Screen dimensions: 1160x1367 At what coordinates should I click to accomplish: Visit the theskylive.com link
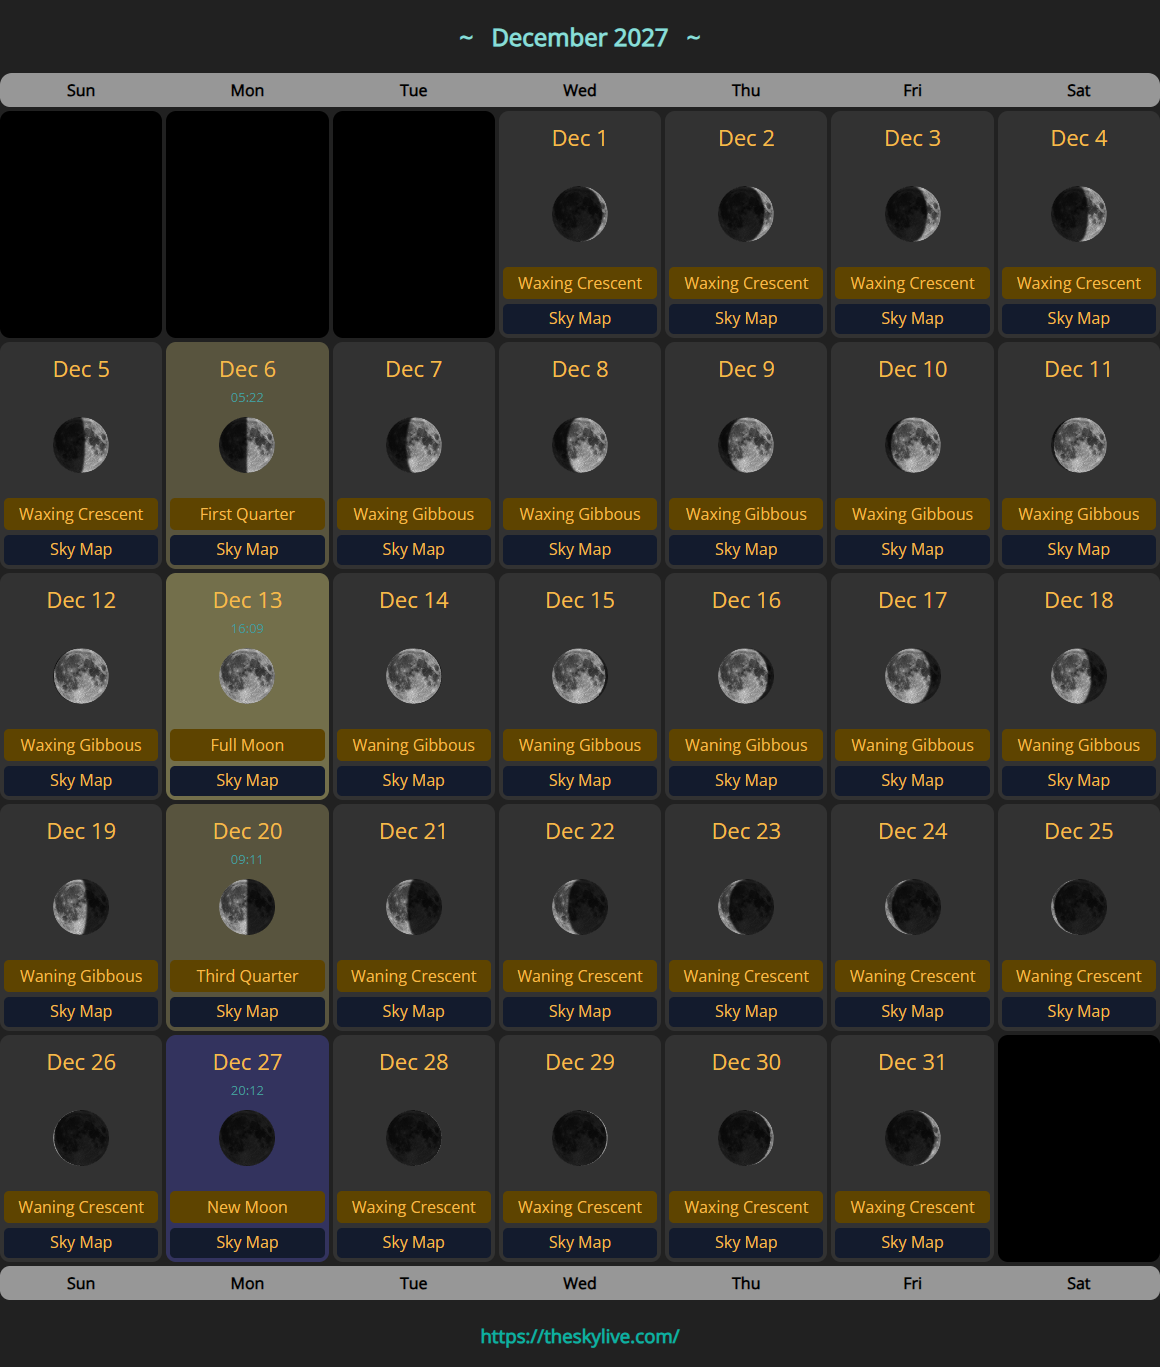click(580, 1336)
